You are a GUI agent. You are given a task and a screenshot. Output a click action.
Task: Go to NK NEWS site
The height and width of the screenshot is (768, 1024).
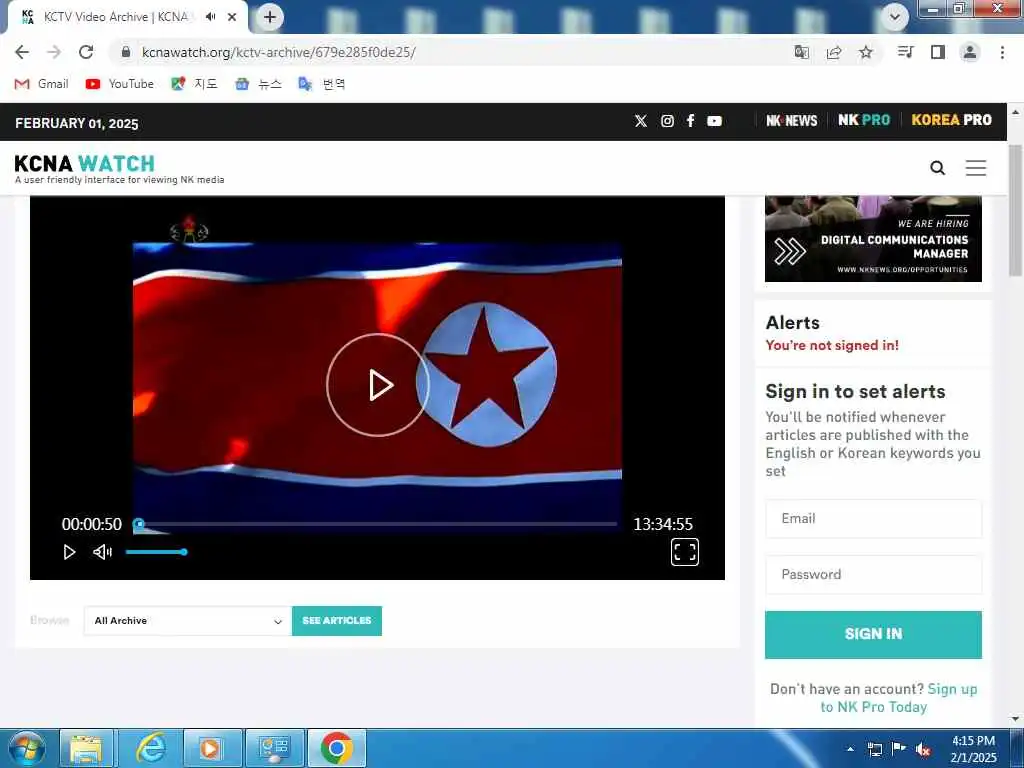[x=792, y=121]
